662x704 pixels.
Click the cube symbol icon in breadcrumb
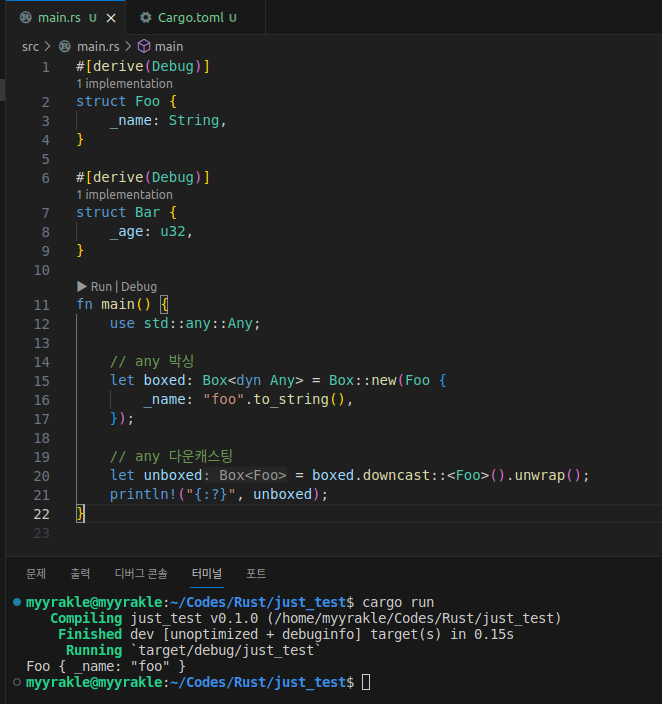click(x=143, y=46)
